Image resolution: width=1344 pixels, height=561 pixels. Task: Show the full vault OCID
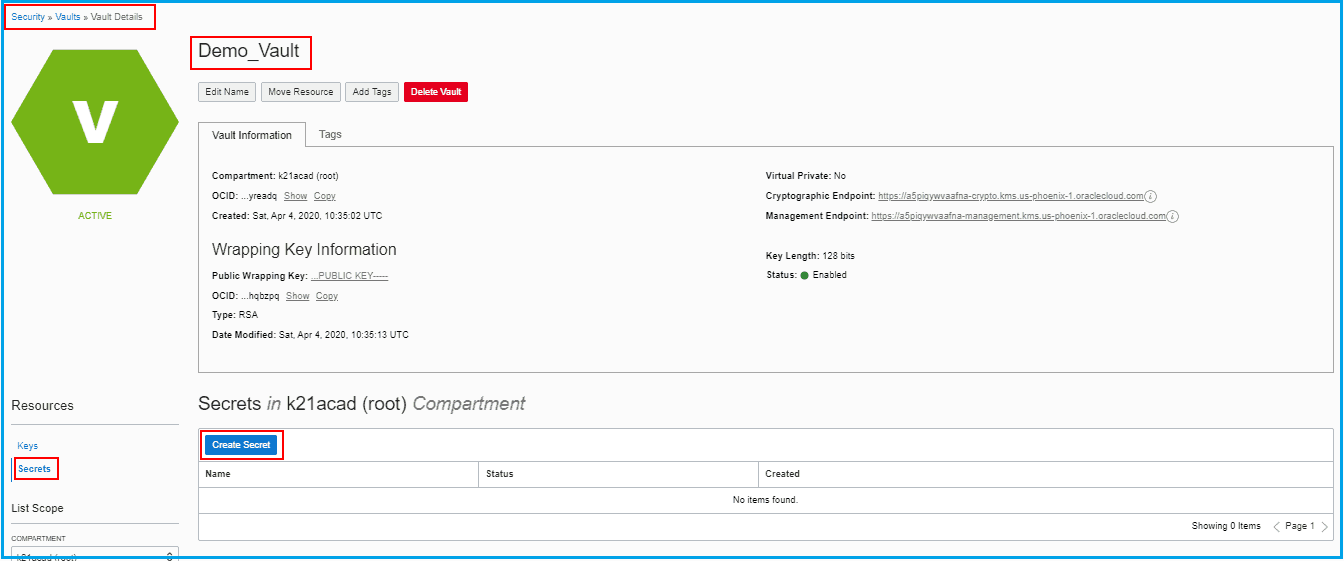(x=296, y=196)
